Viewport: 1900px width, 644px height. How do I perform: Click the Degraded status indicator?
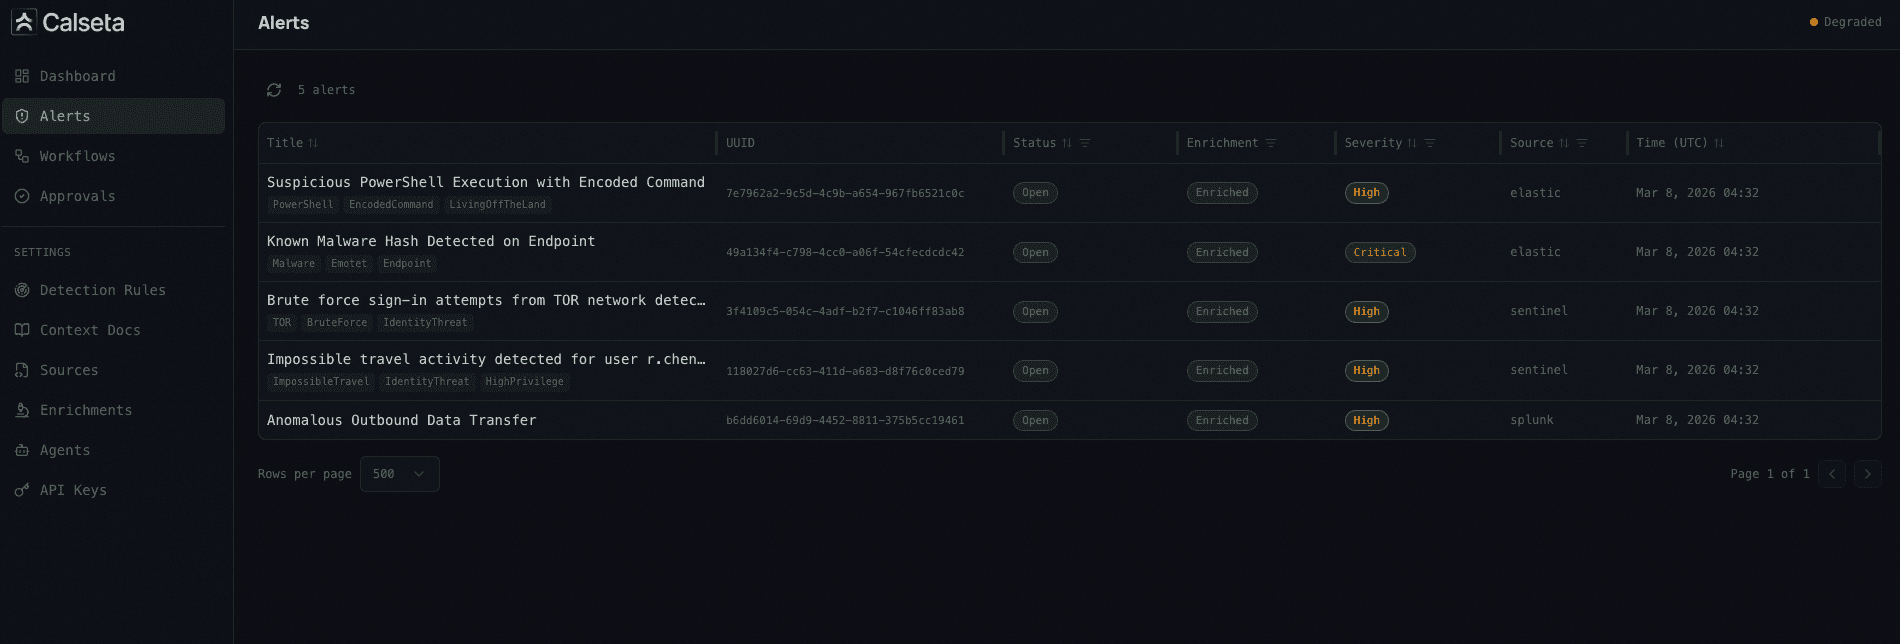1845,21
